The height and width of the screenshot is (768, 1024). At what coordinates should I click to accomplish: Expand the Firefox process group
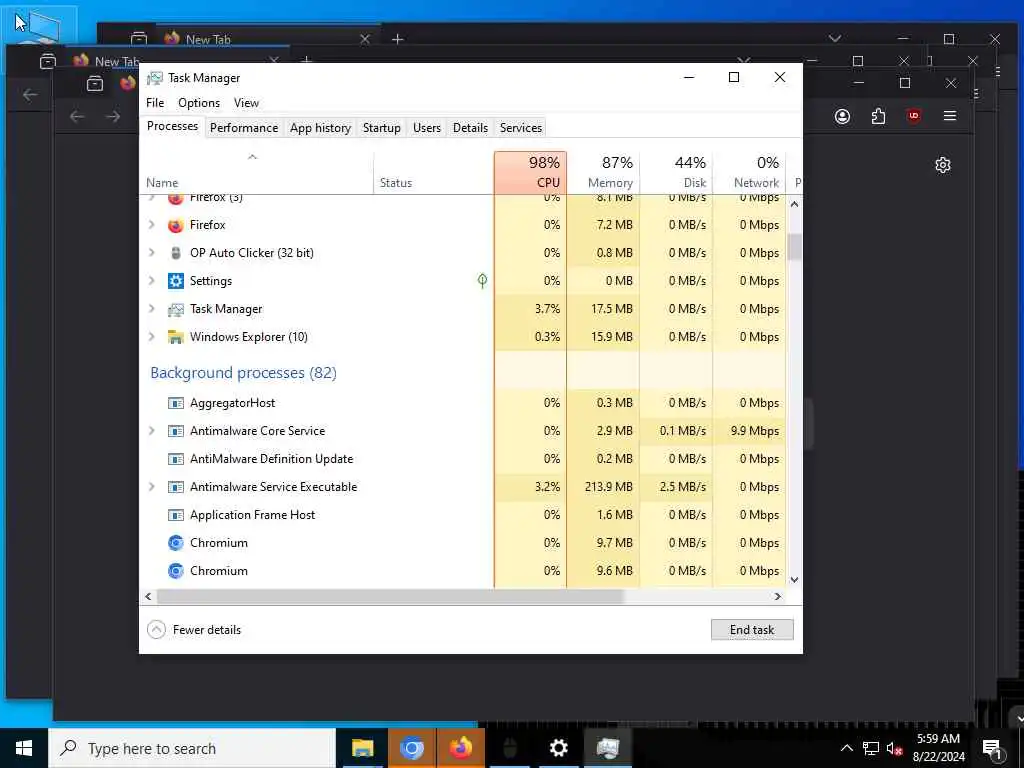click(x=152, y=225)
